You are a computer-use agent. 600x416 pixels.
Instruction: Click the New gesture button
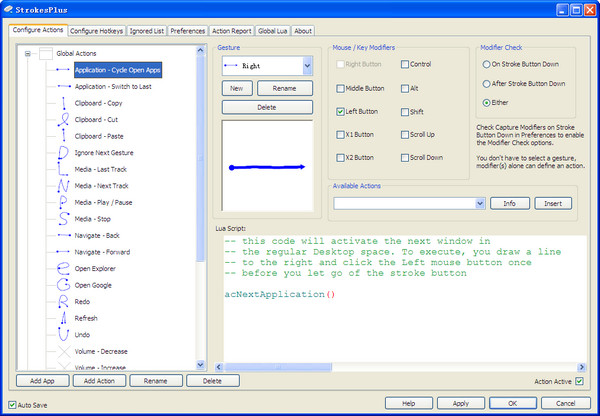click(237, 88)
